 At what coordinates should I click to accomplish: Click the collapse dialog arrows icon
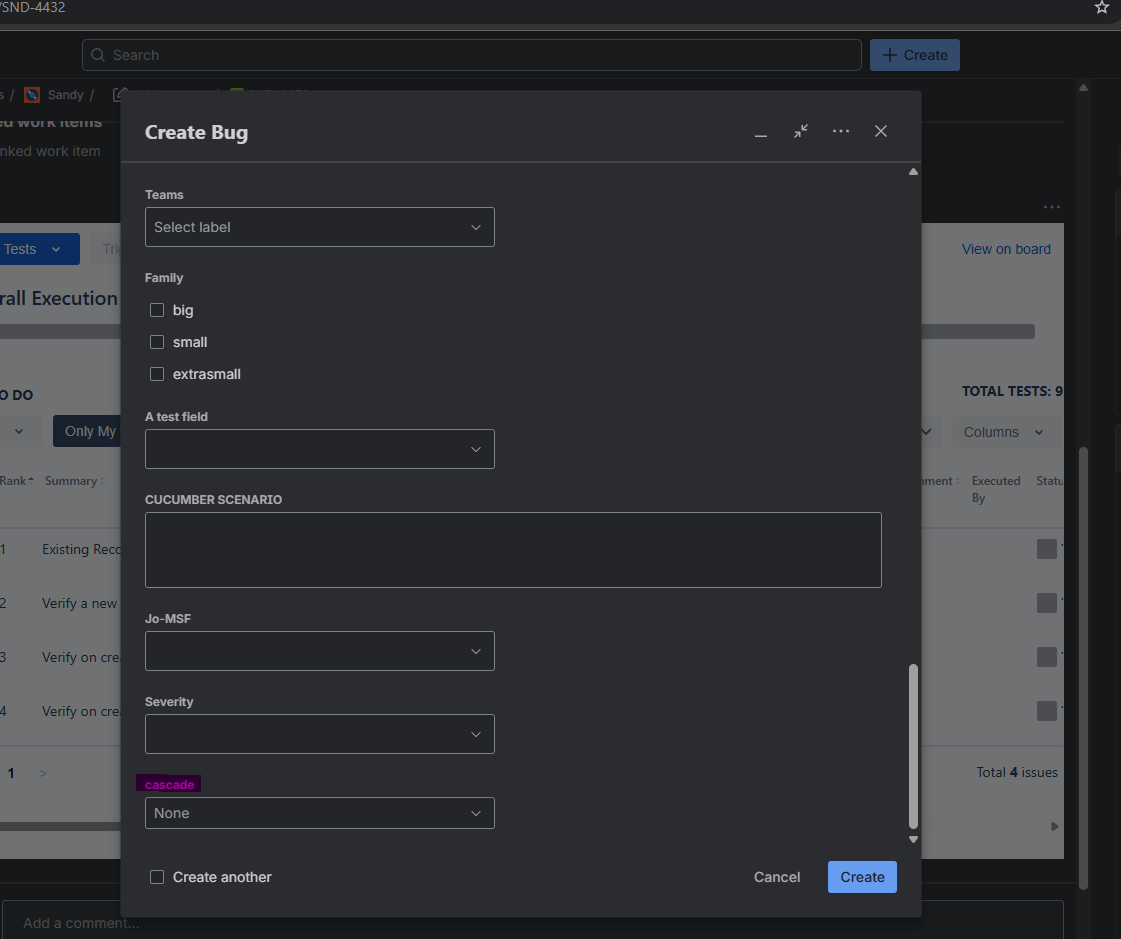(801, 131)
